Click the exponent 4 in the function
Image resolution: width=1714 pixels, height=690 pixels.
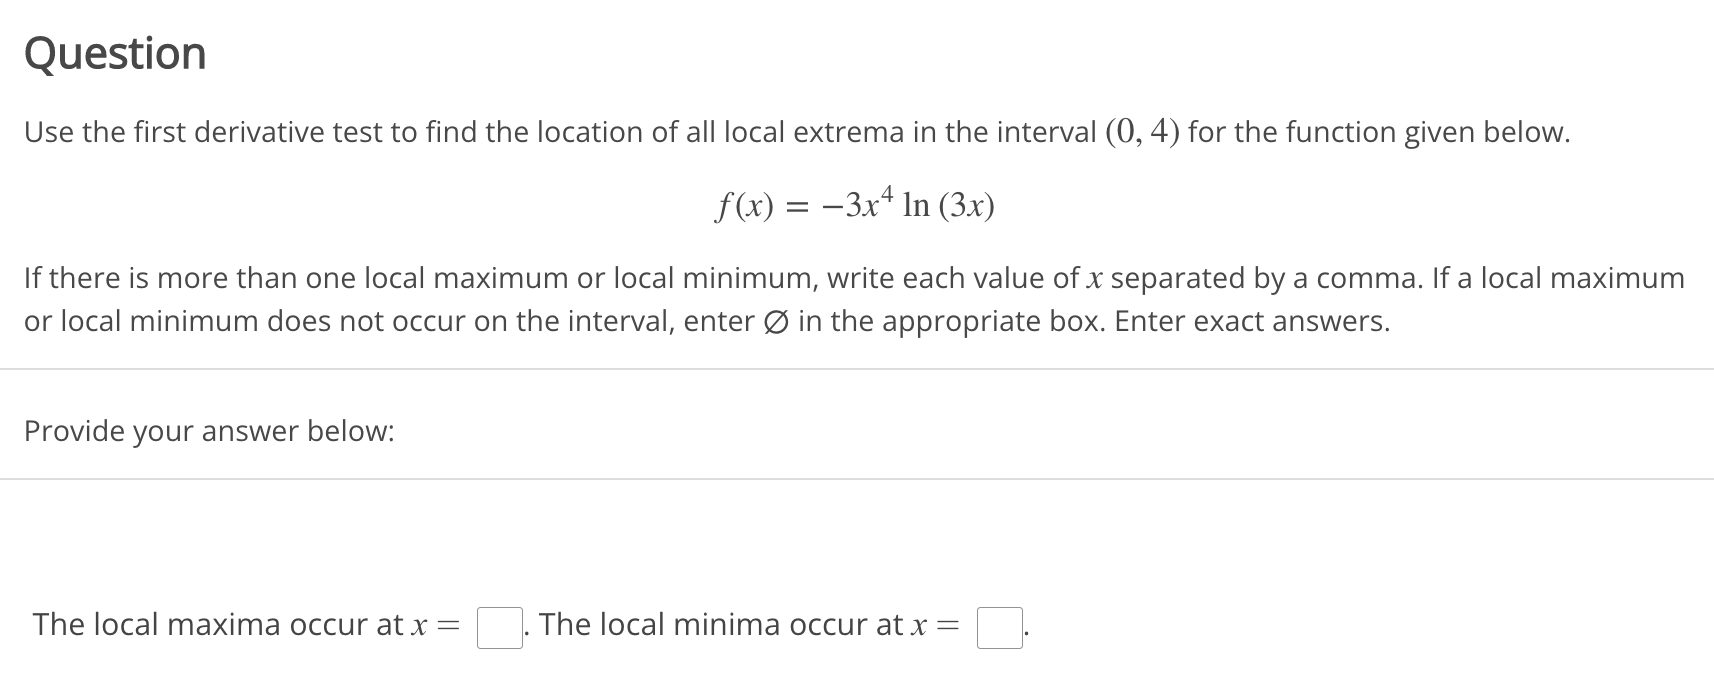886,192
